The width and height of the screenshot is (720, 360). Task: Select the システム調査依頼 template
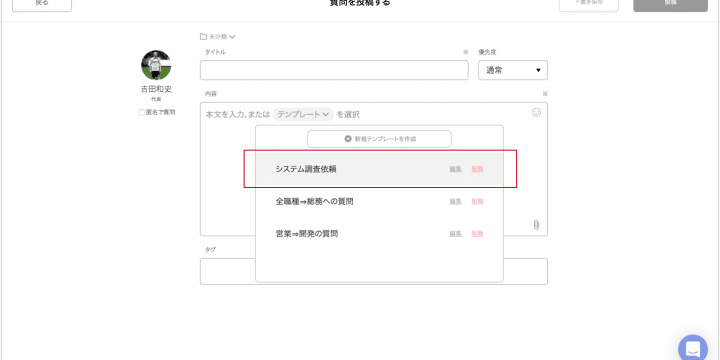[x=379, y=169]
